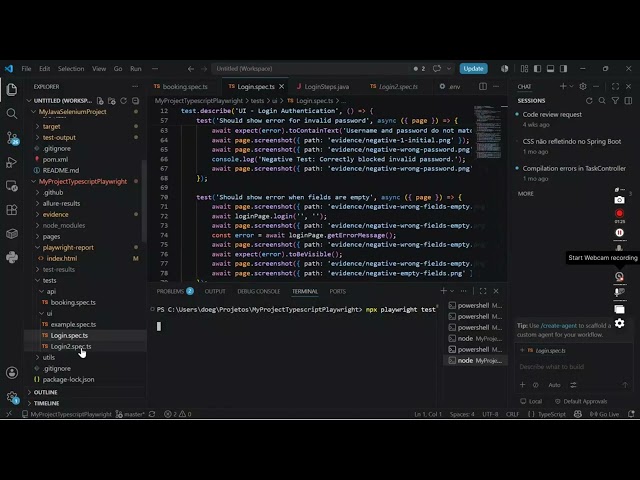
Task: Open the Accounts menu icon
Action: tap(12, 373)
